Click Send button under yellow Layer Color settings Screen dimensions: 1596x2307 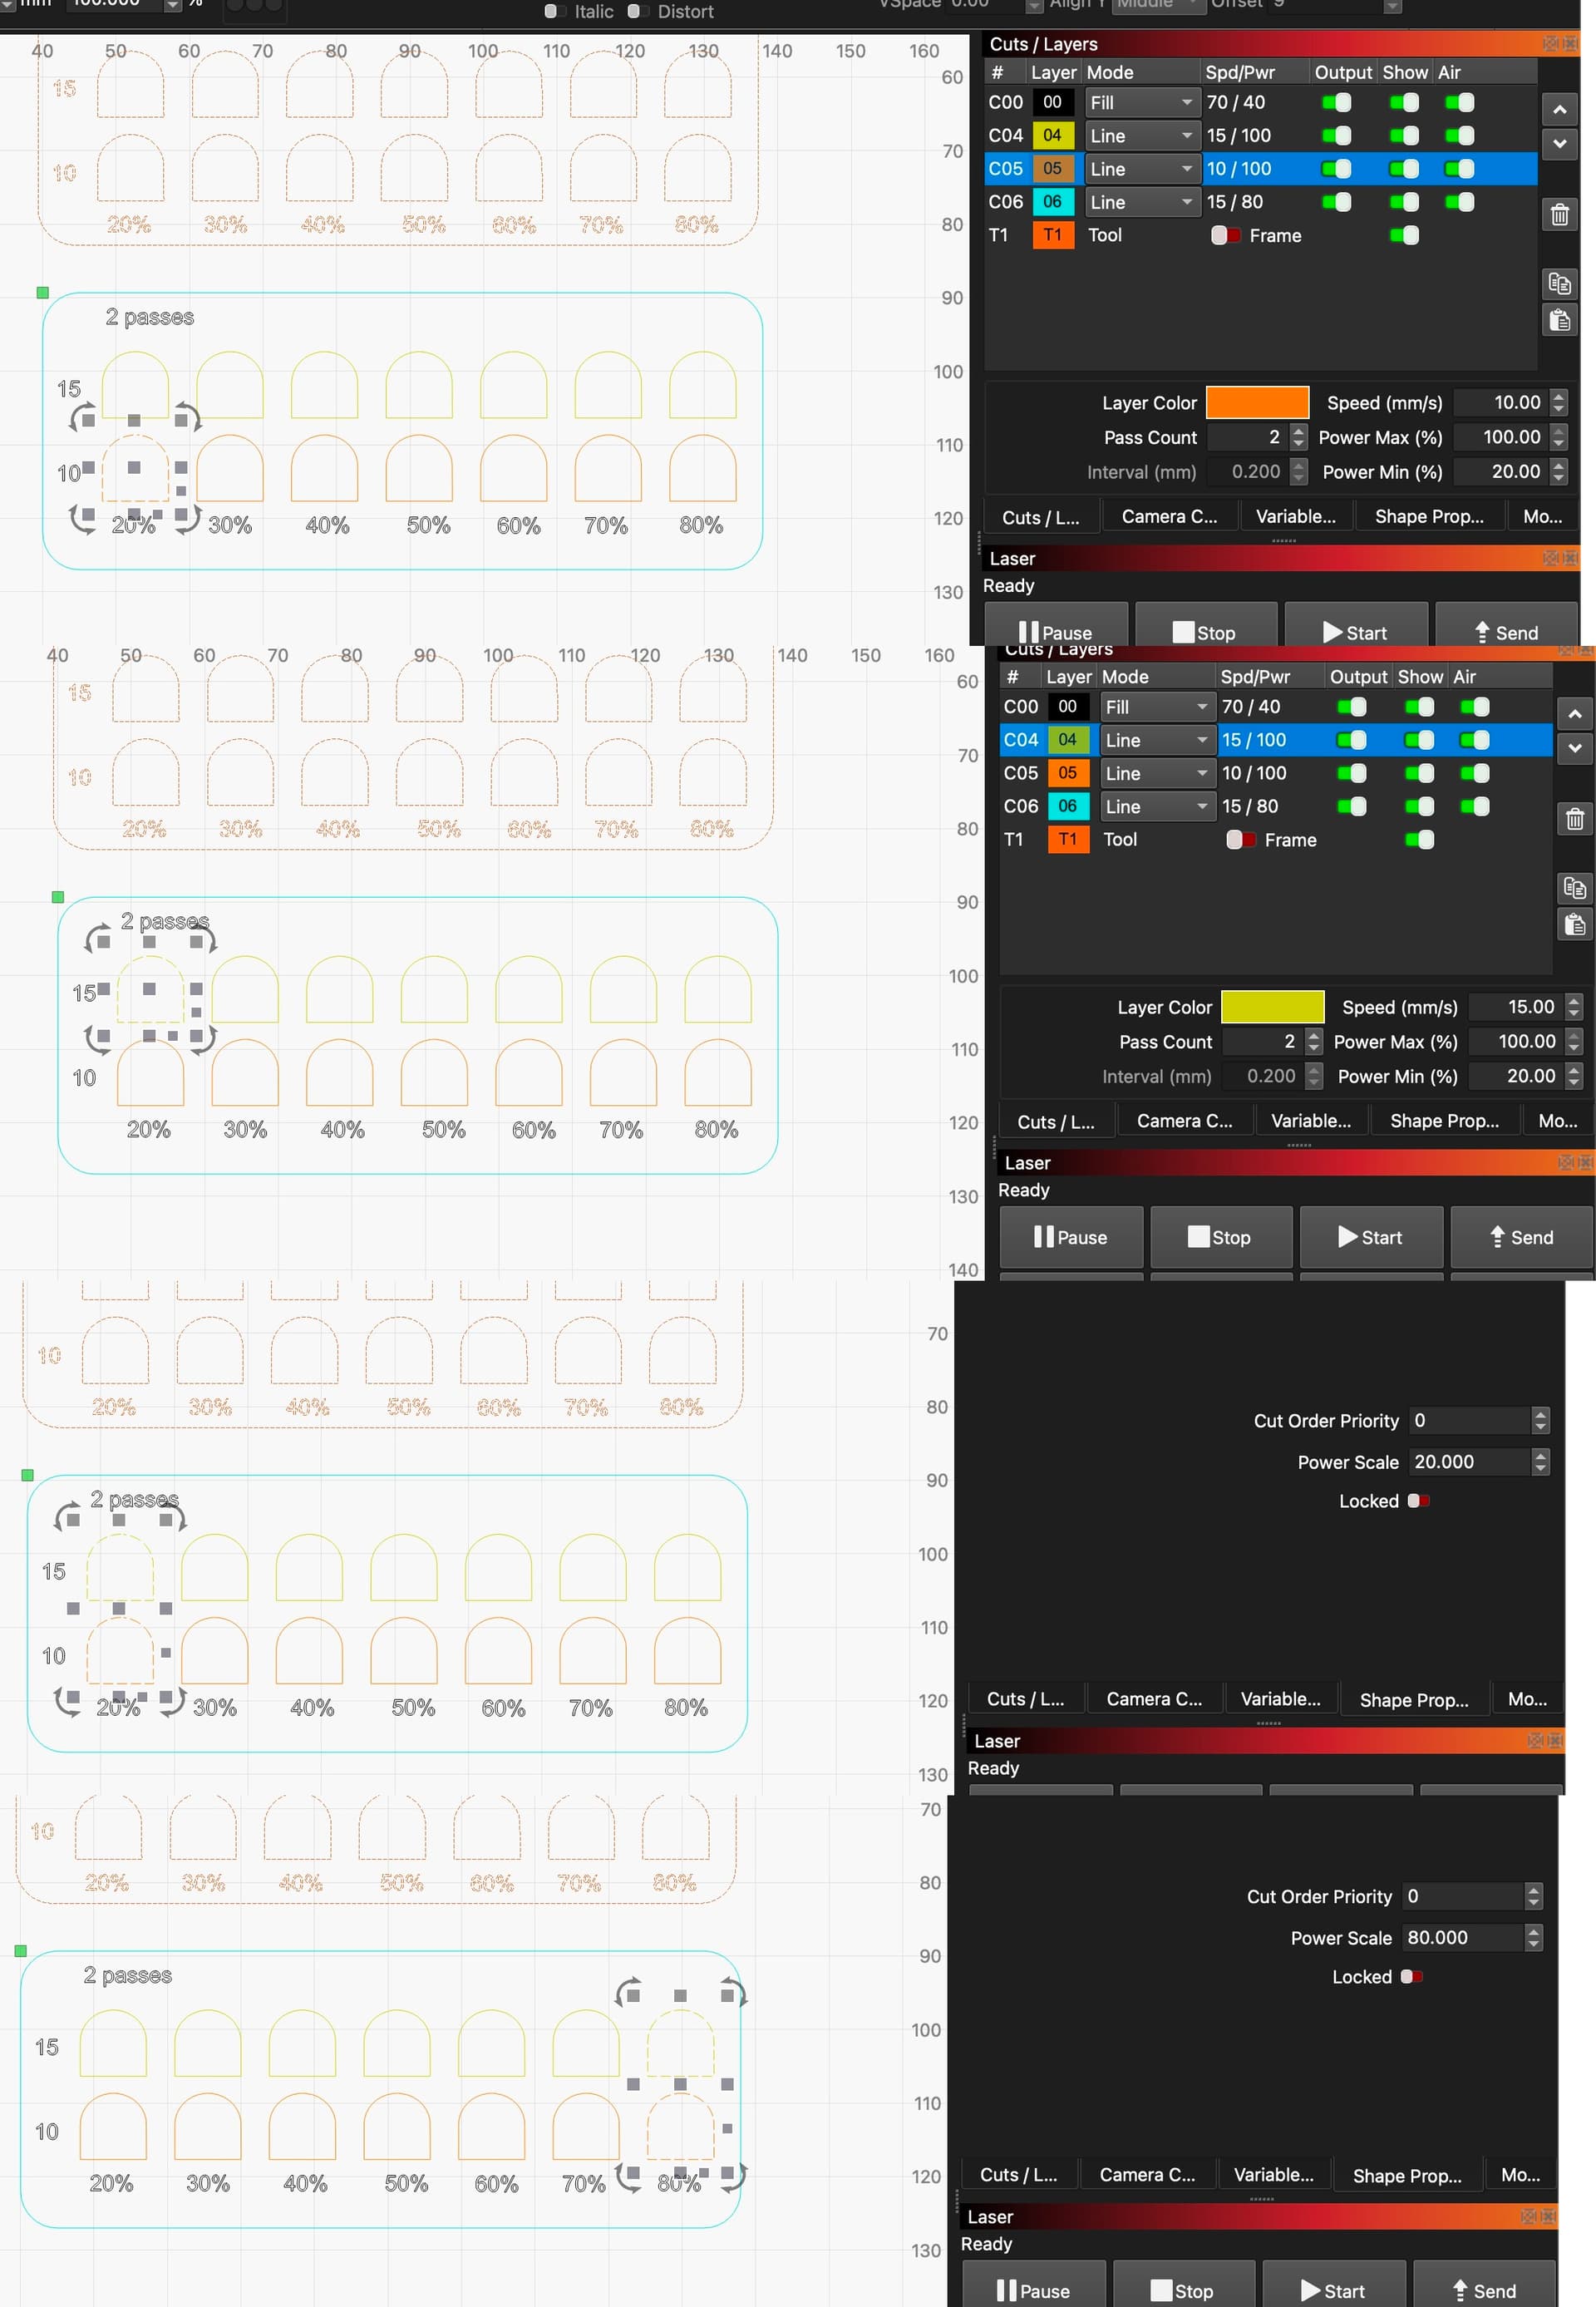pyautogui.click(x=1520, y=1237)
